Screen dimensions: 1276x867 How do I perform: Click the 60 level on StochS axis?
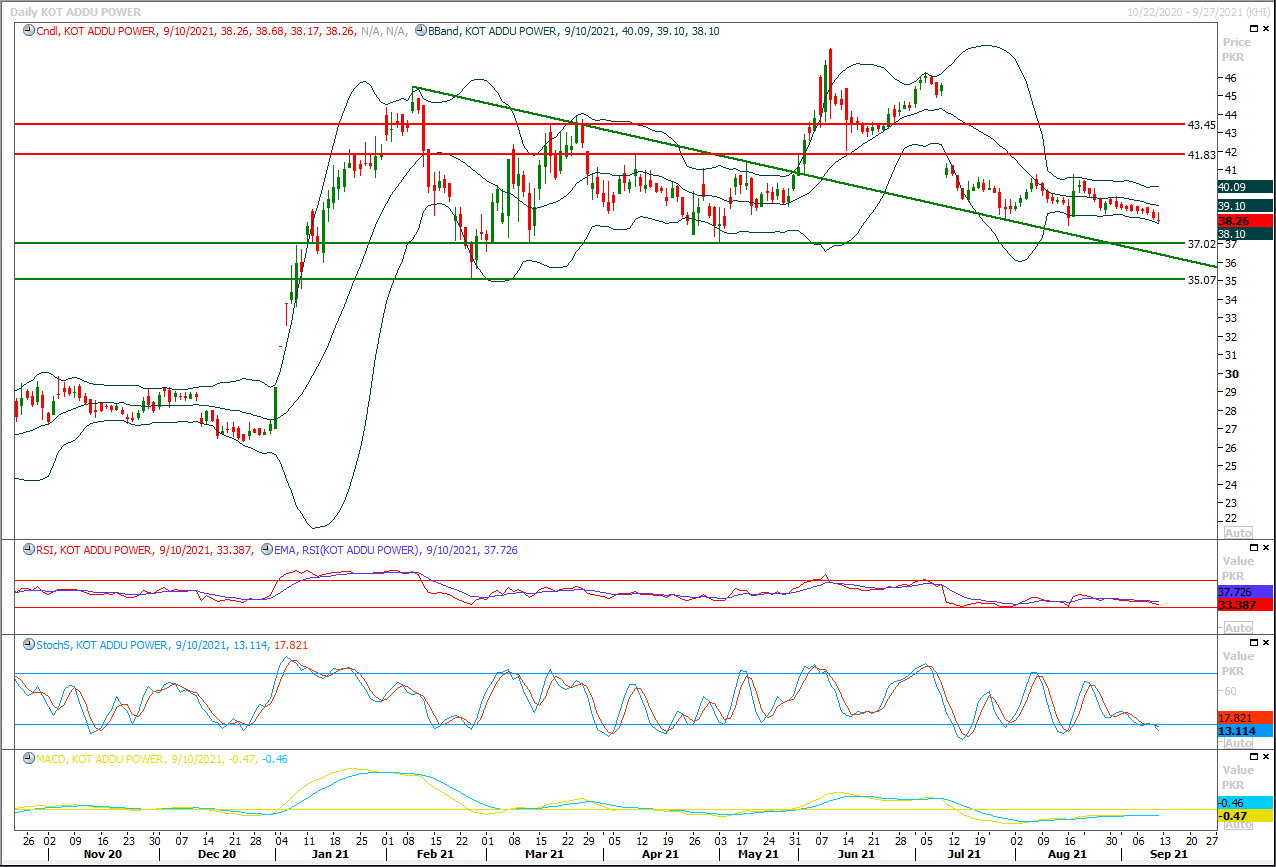point(1231,692)
